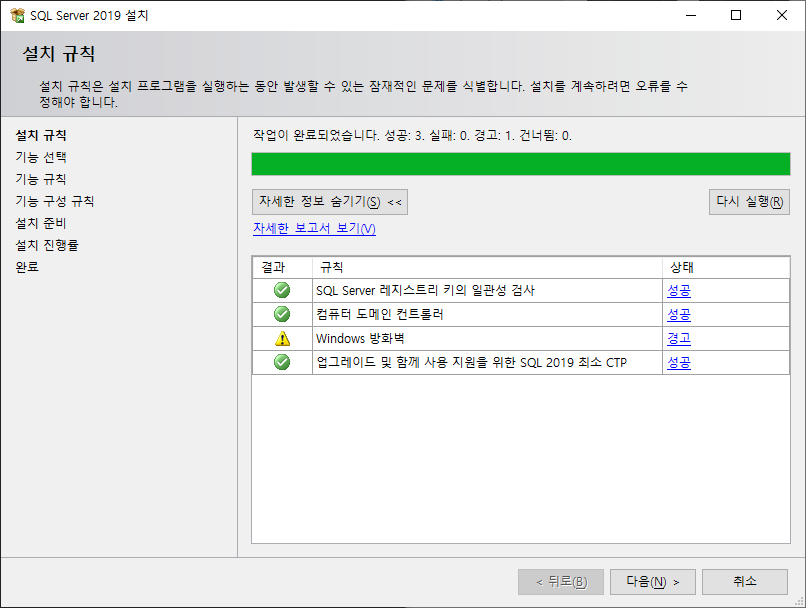The image size is (806, 608).
Task: Select 설치 준비 step in sidebar
Action: tap(41, 223)
